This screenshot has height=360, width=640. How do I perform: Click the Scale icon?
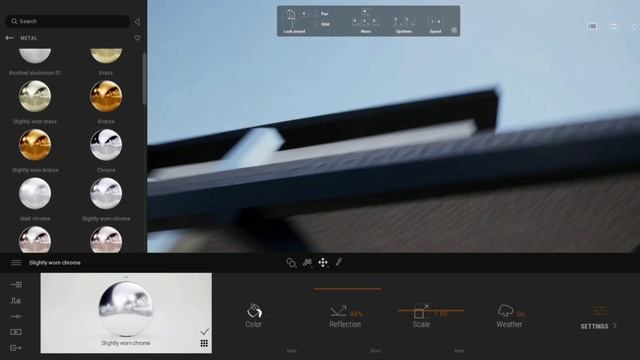pyautogui.click(x=420, y=311)
